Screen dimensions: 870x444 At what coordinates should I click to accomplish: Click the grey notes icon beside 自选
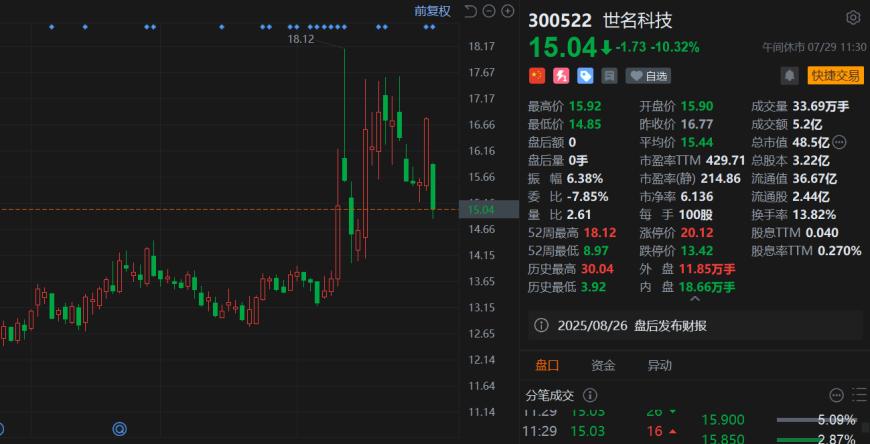coord(609,76)
